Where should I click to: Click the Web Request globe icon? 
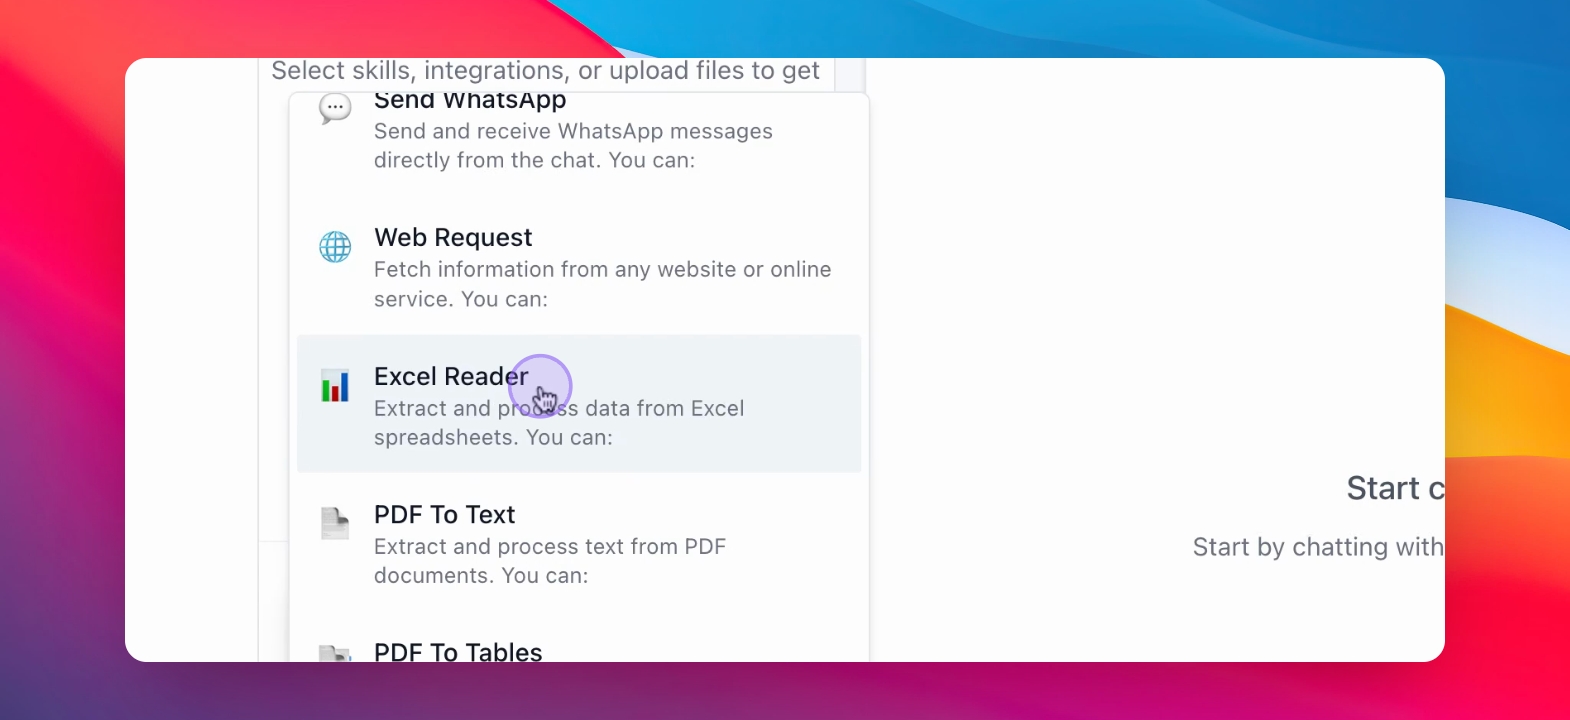click(335, 246)
